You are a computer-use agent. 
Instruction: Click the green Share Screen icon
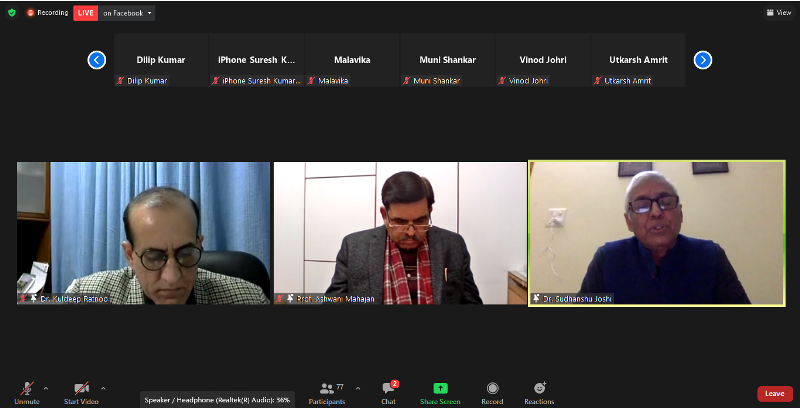point(440,388)
